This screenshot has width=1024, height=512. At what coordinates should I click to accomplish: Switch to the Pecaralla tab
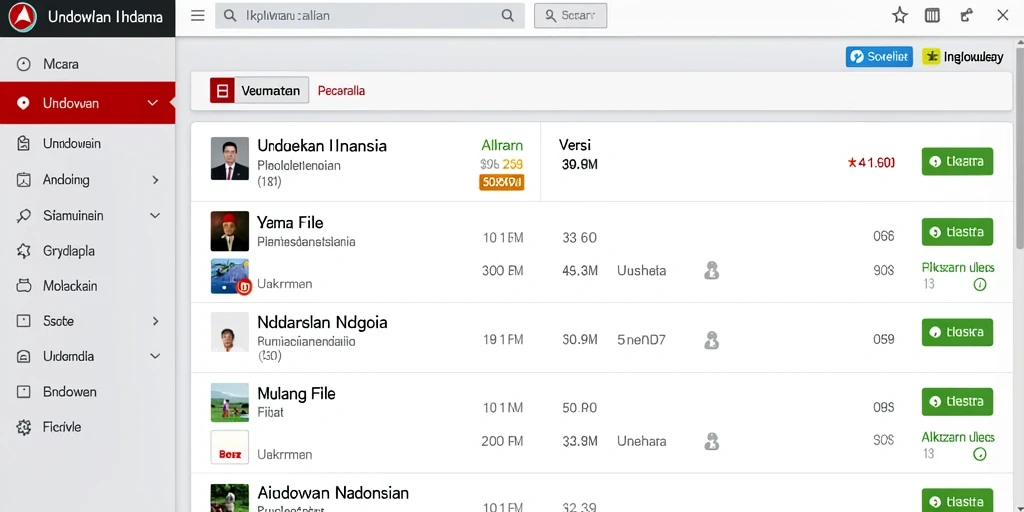[x=341, y=91]
